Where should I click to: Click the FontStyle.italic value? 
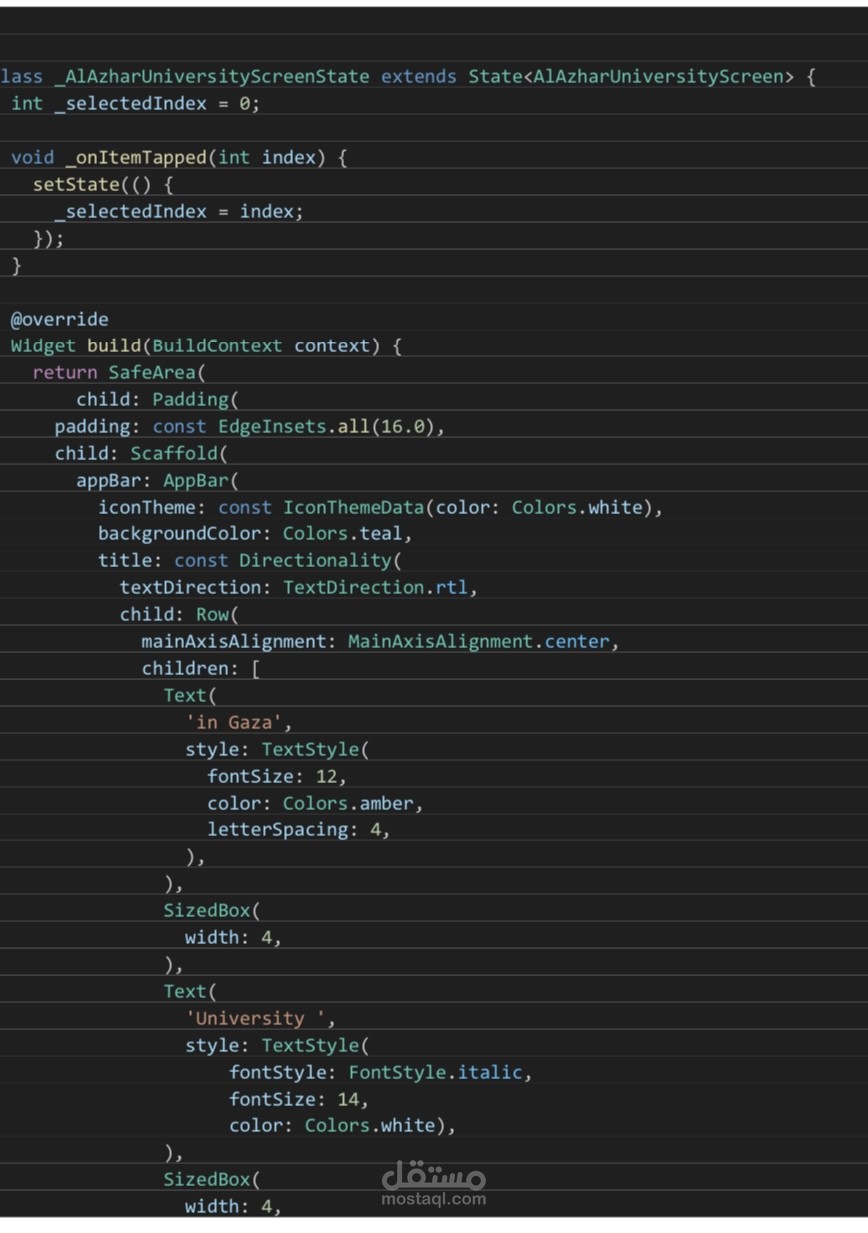tap(435, 1073)
